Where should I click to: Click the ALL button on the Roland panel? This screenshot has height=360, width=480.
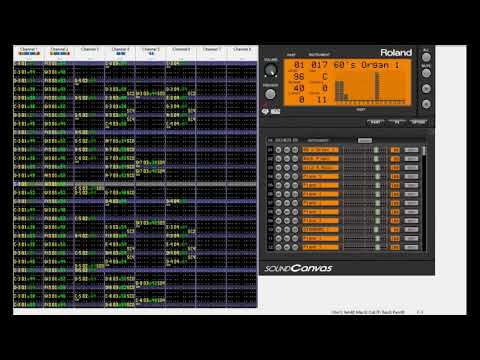(x=426, y=57)
